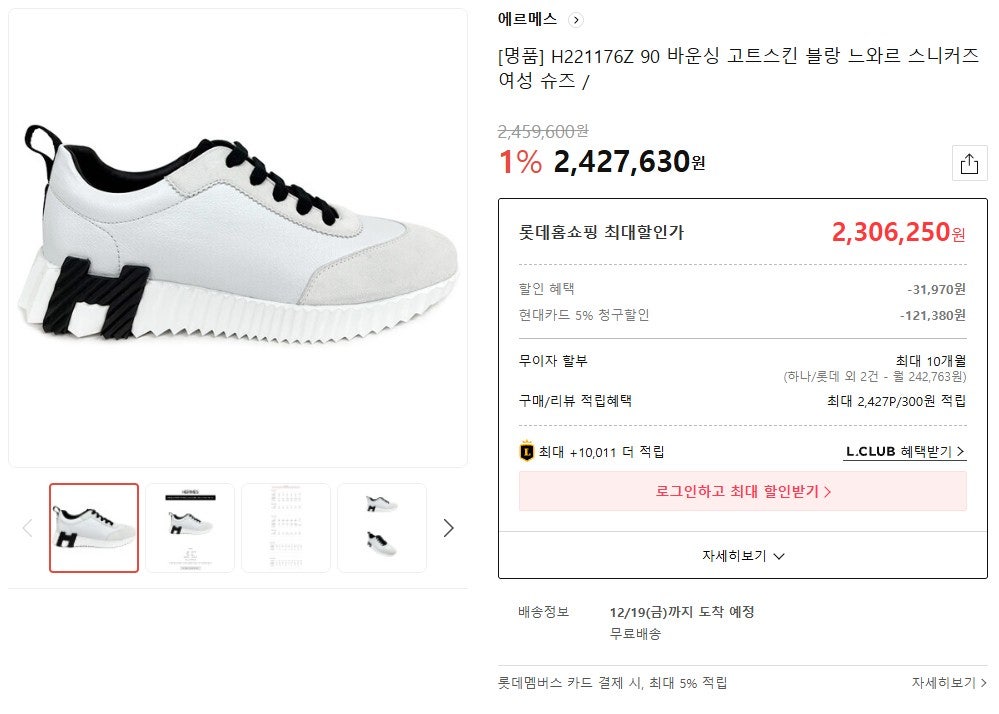This screenshot has width=999, height=714.
Task: Expand the 자세히보기 discount details section
Action: (742, 556)
